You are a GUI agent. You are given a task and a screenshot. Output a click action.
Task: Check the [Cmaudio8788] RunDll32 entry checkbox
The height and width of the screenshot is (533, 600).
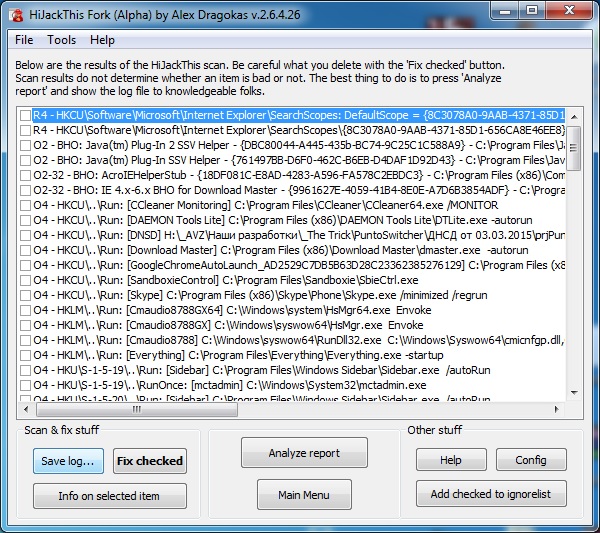tap(25, 341)
